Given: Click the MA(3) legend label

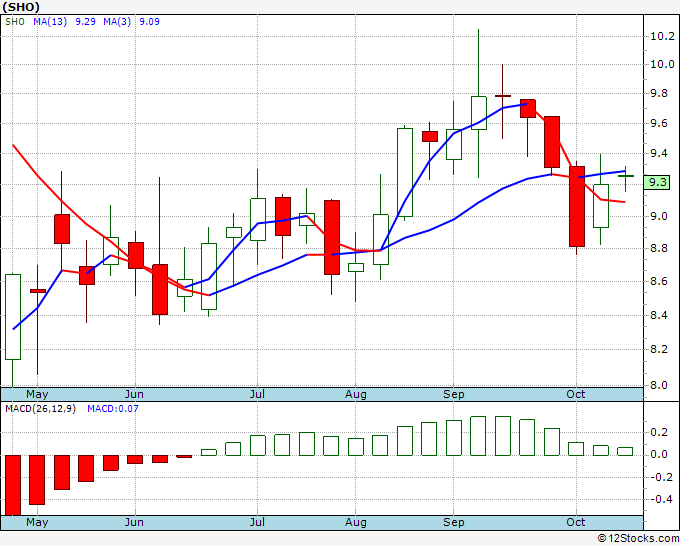Looking at the screenshot, I should 117,22.
